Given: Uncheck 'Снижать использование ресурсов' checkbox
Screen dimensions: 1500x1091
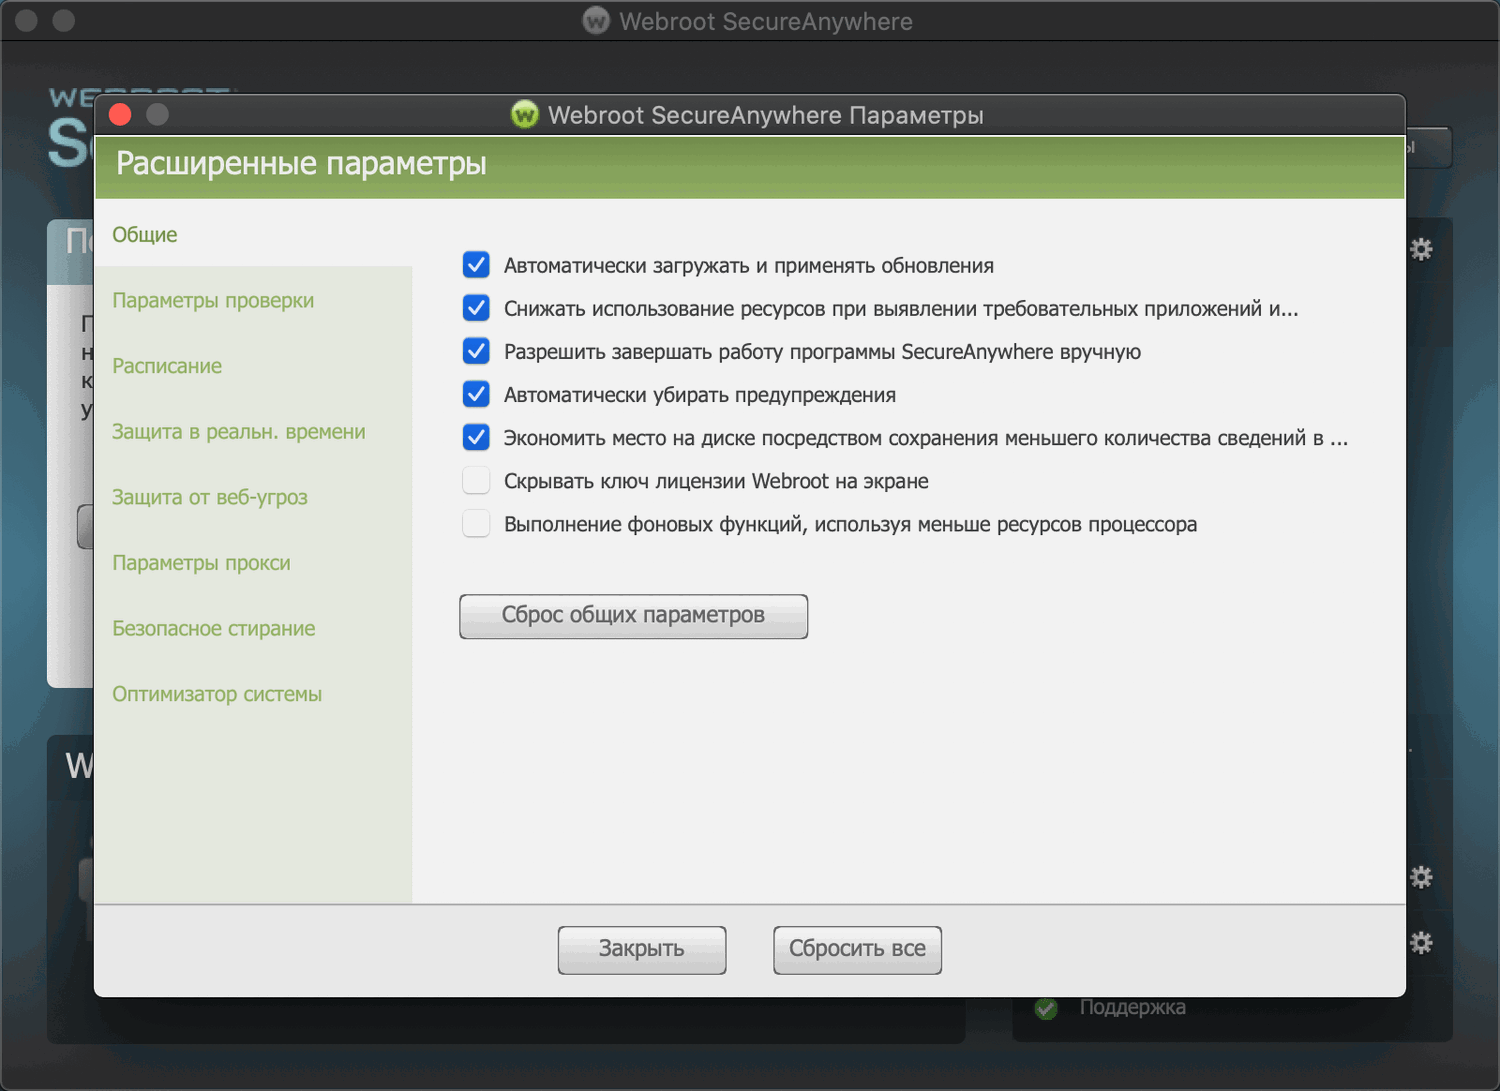Looking at the screenshot, I should point(476,308).
